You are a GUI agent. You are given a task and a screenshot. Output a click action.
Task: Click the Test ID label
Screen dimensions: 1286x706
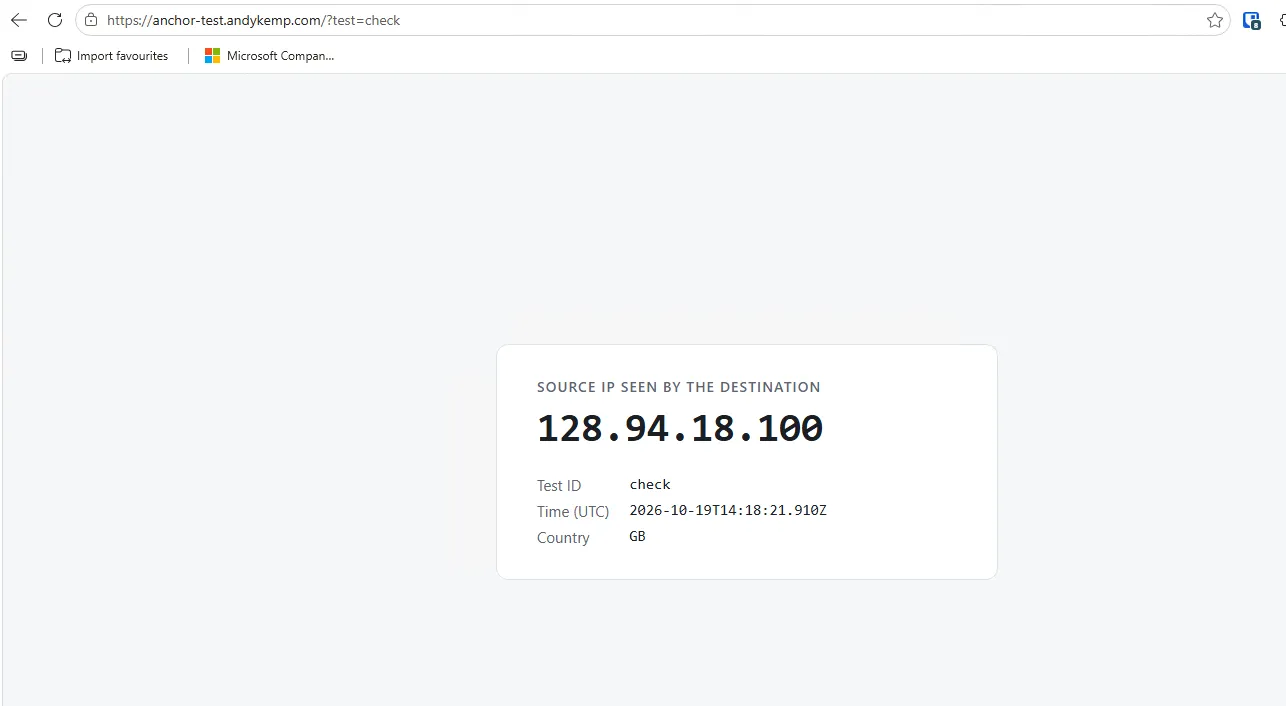pyautogui.click(x=559, y=486)
